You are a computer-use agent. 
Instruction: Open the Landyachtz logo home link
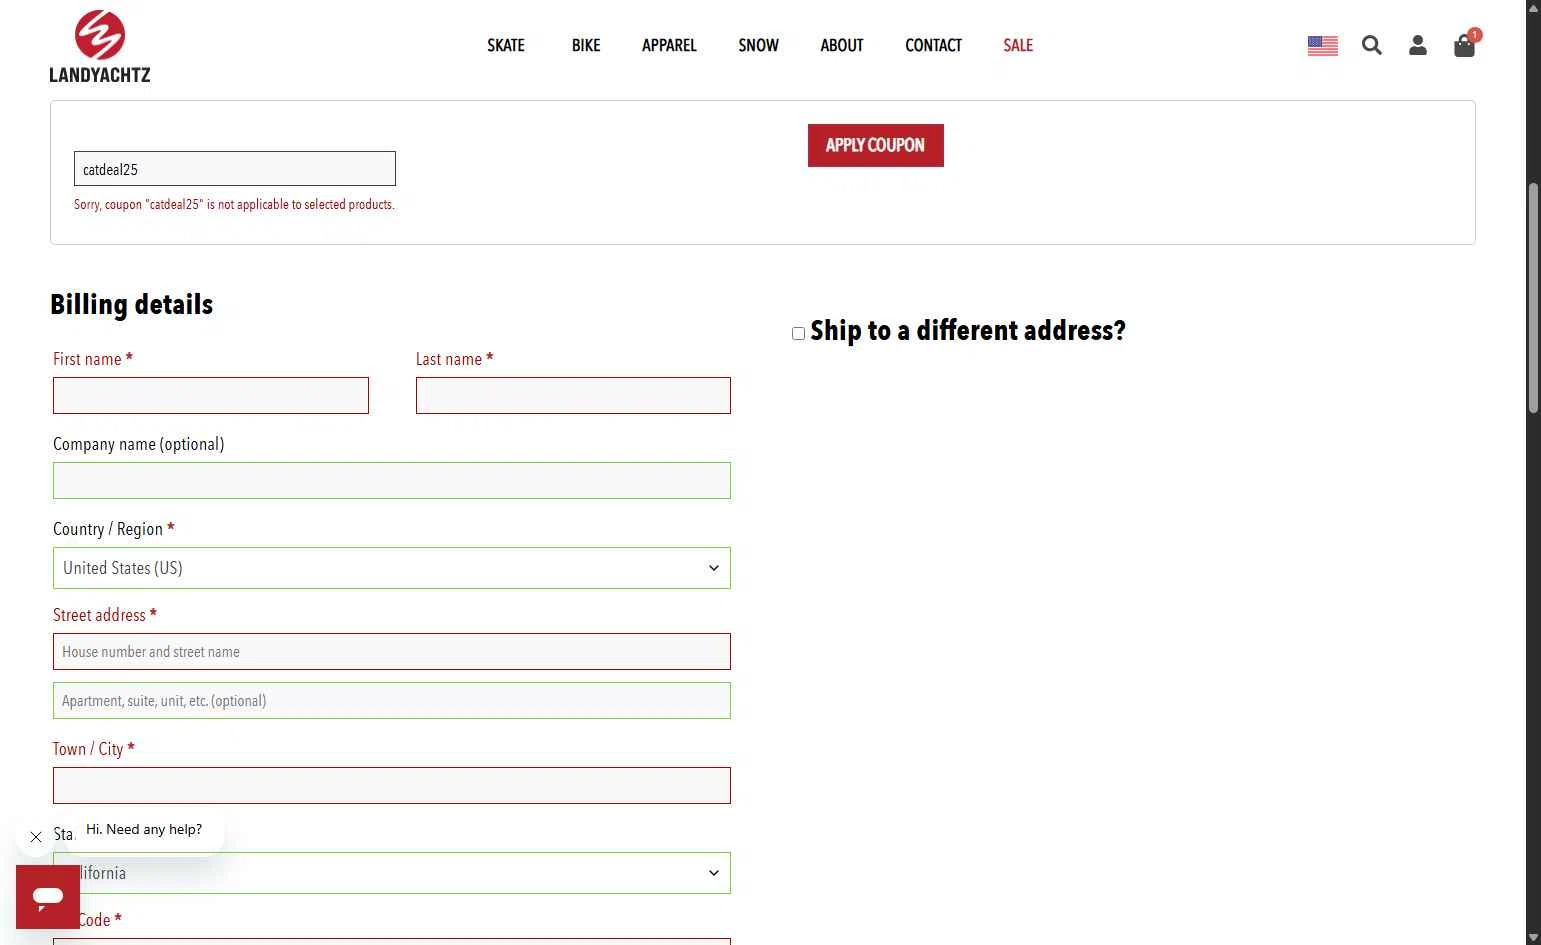click(100, 46)
